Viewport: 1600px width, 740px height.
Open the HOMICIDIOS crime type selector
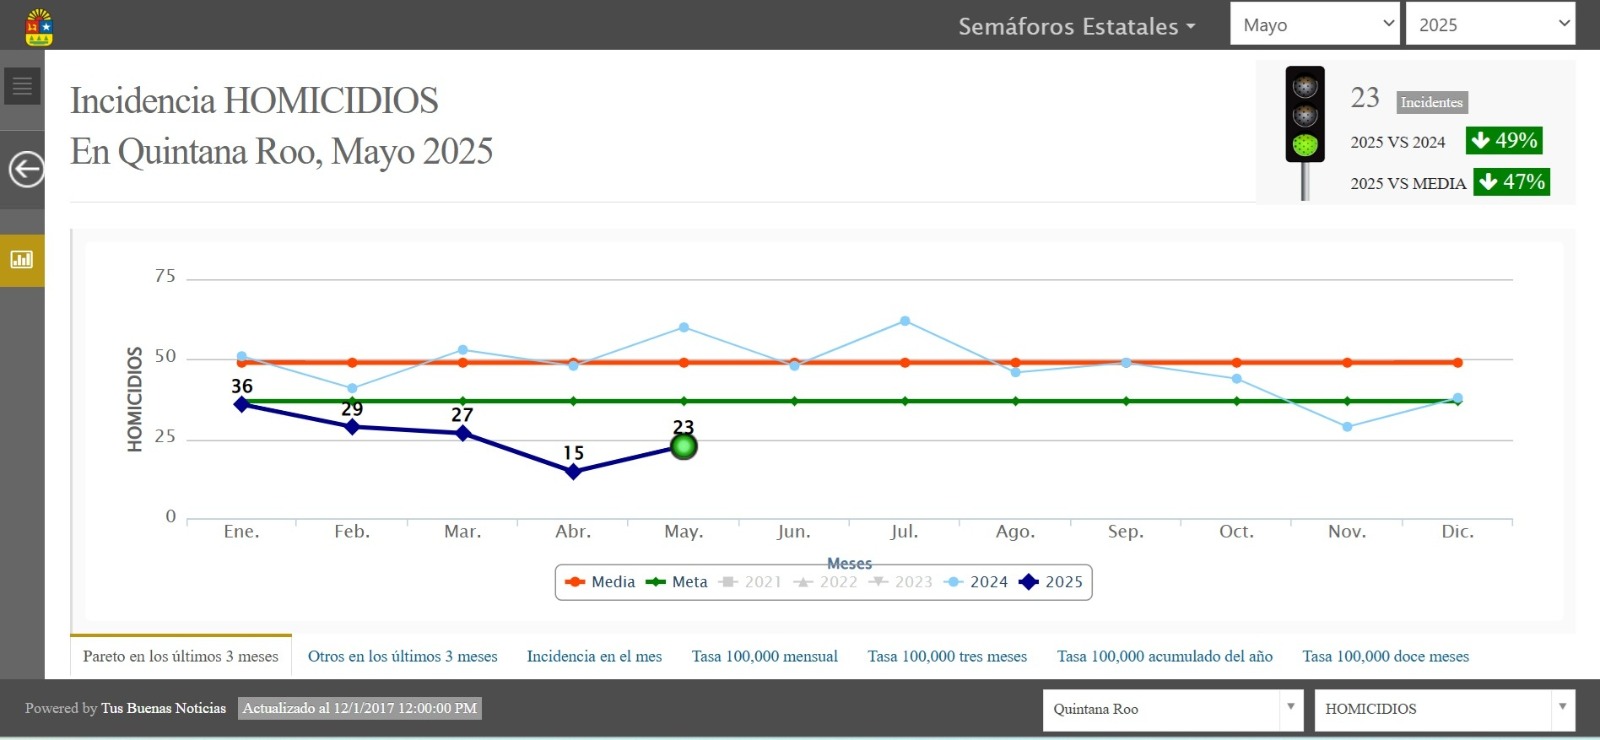(1444, 709)
